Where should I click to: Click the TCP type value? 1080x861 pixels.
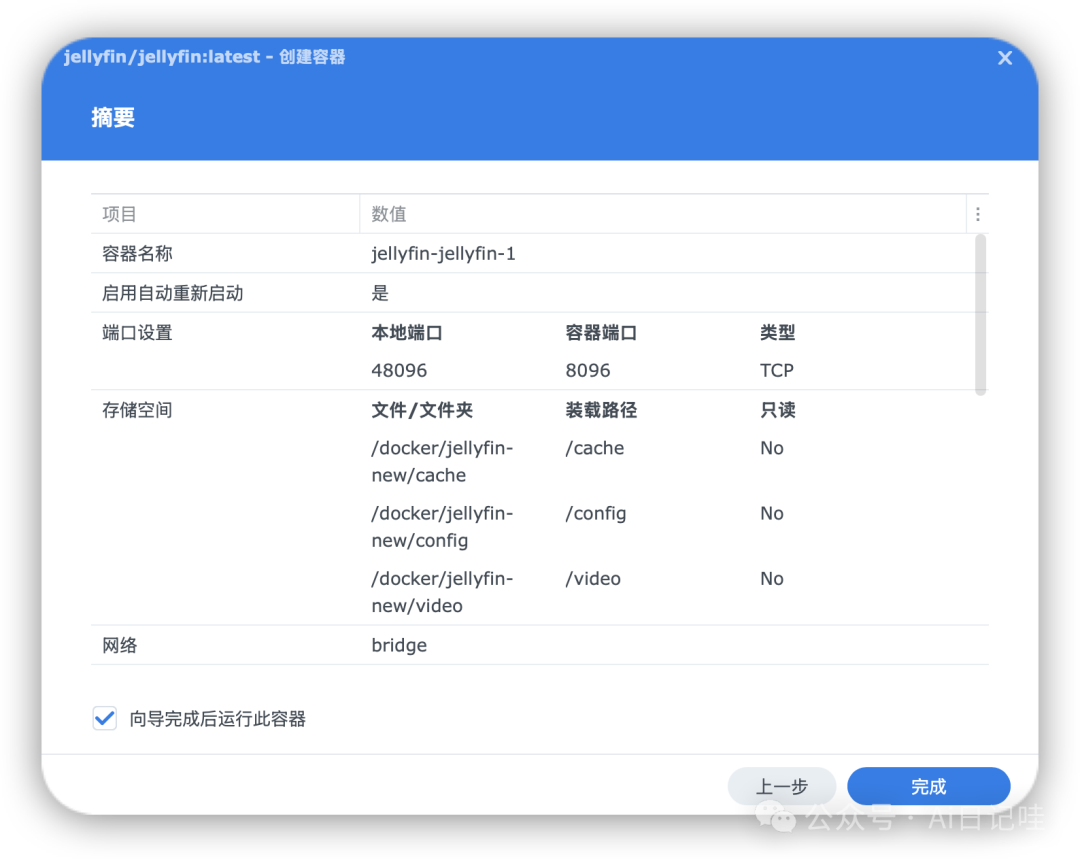[x=776, y=371]
